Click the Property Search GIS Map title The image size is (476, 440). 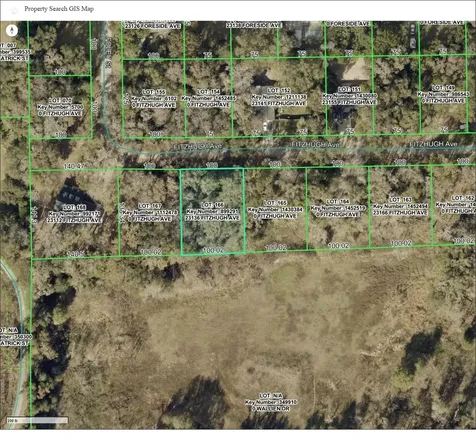coord(59,9)
